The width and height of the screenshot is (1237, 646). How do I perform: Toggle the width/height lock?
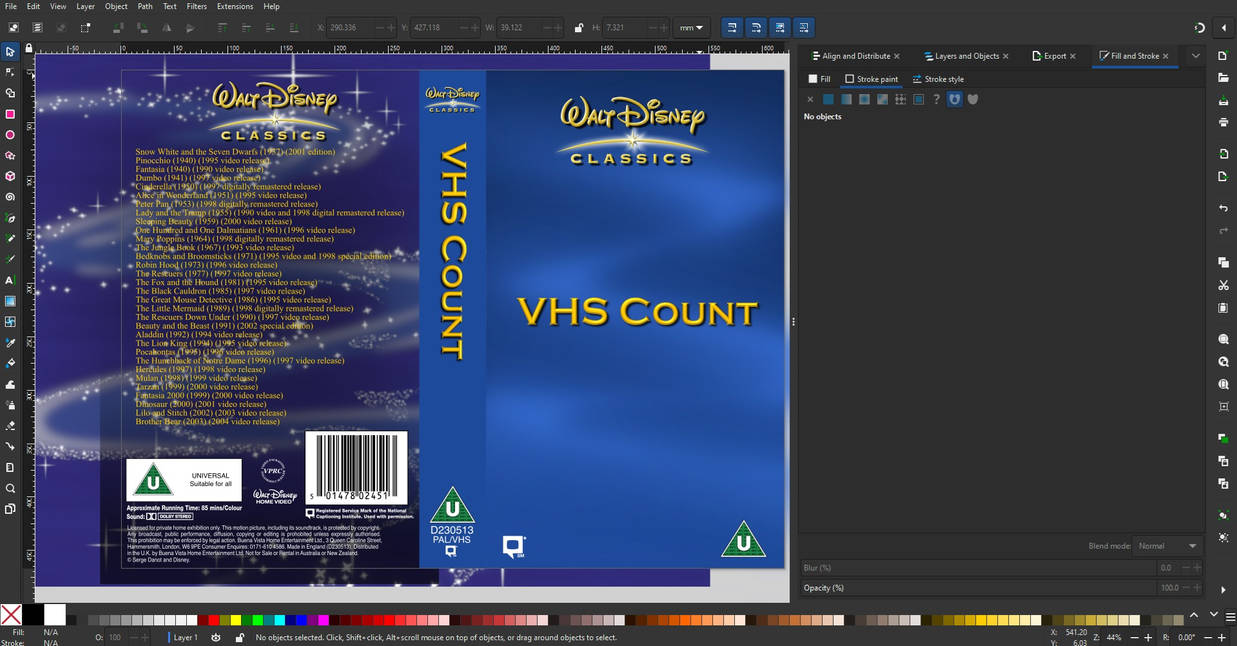coord(579,28)
